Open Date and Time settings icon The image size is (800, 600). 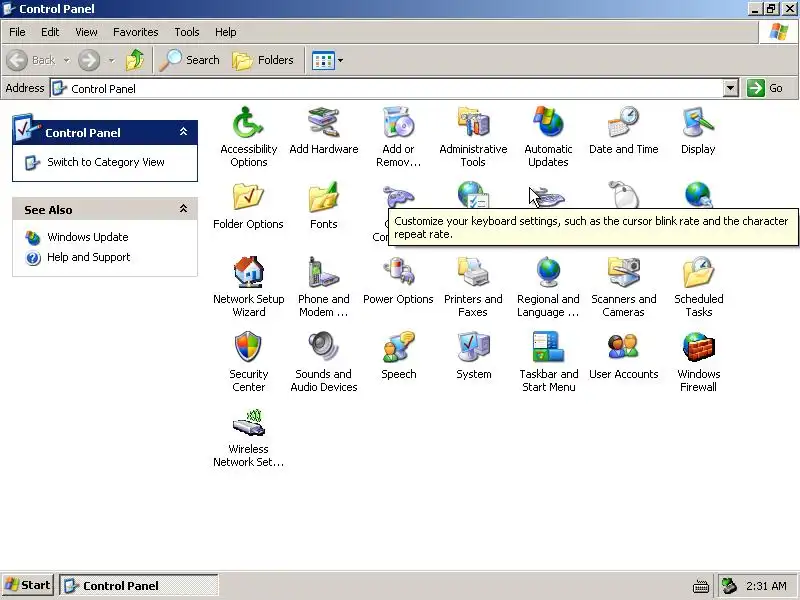(623, 122)
